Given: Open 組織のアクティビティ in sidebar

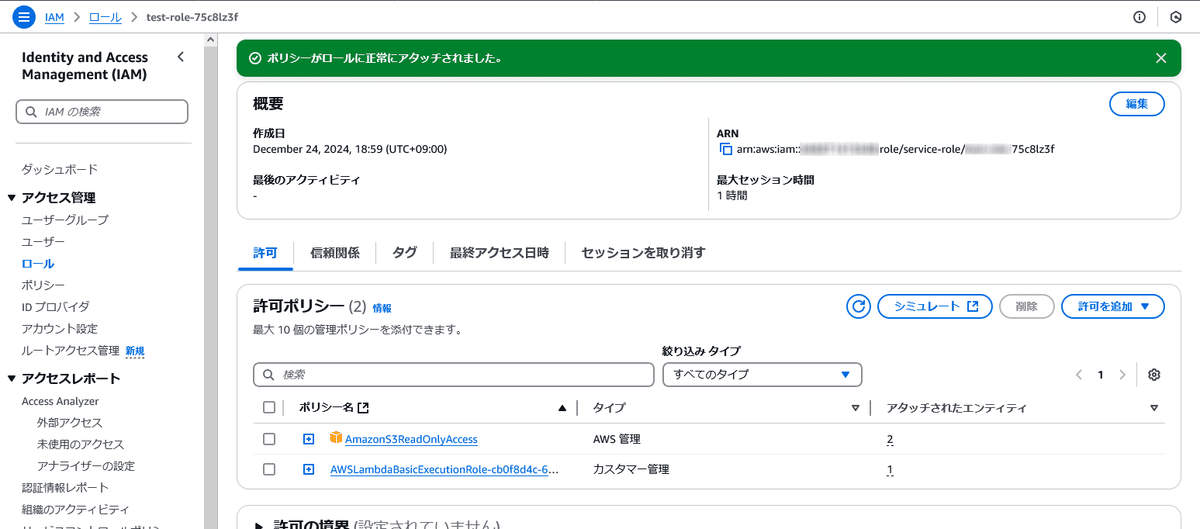Looking at the screenshot, I should point(76,510).
